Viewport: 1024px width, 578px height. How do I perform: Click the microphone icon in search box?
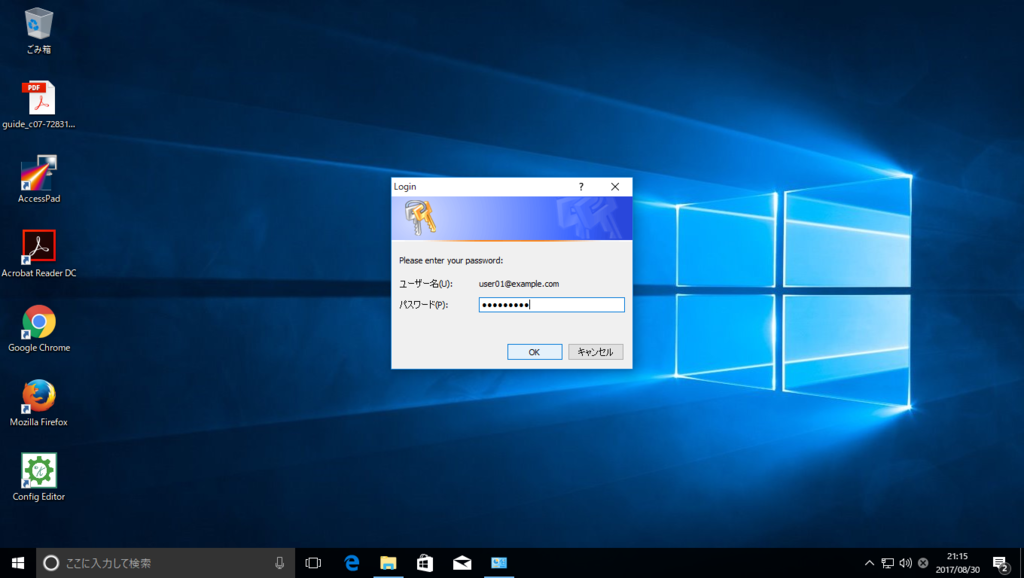click(280, 563)
